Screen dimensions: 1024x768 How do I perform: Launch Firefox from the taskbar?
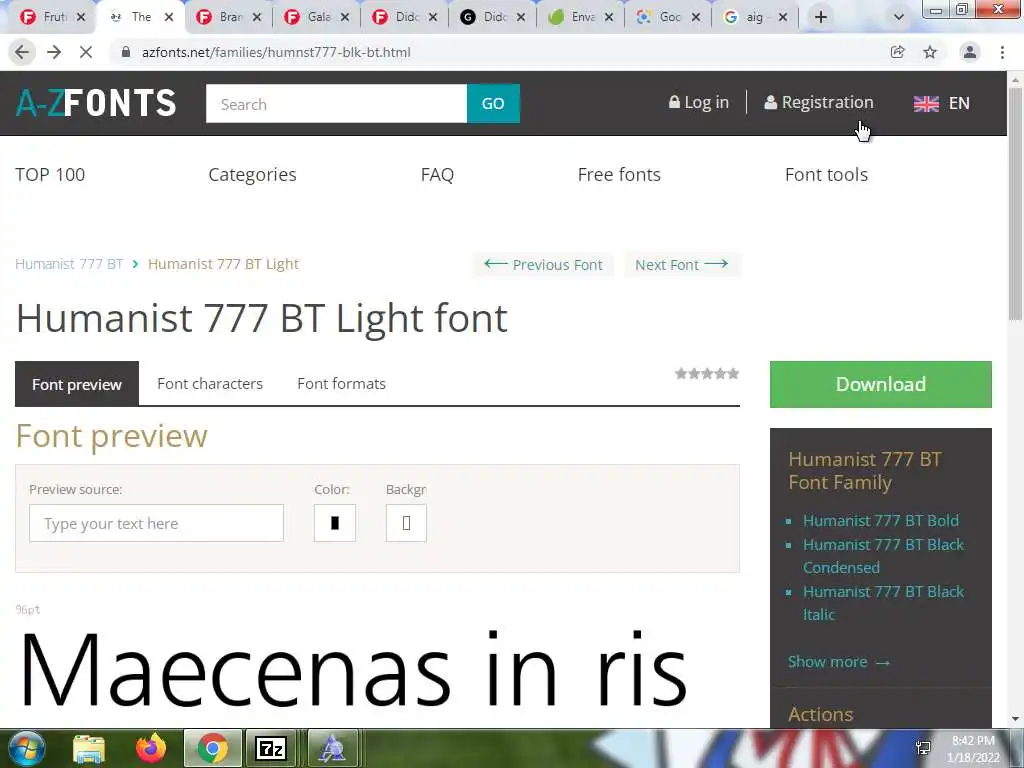coord(151,748)
